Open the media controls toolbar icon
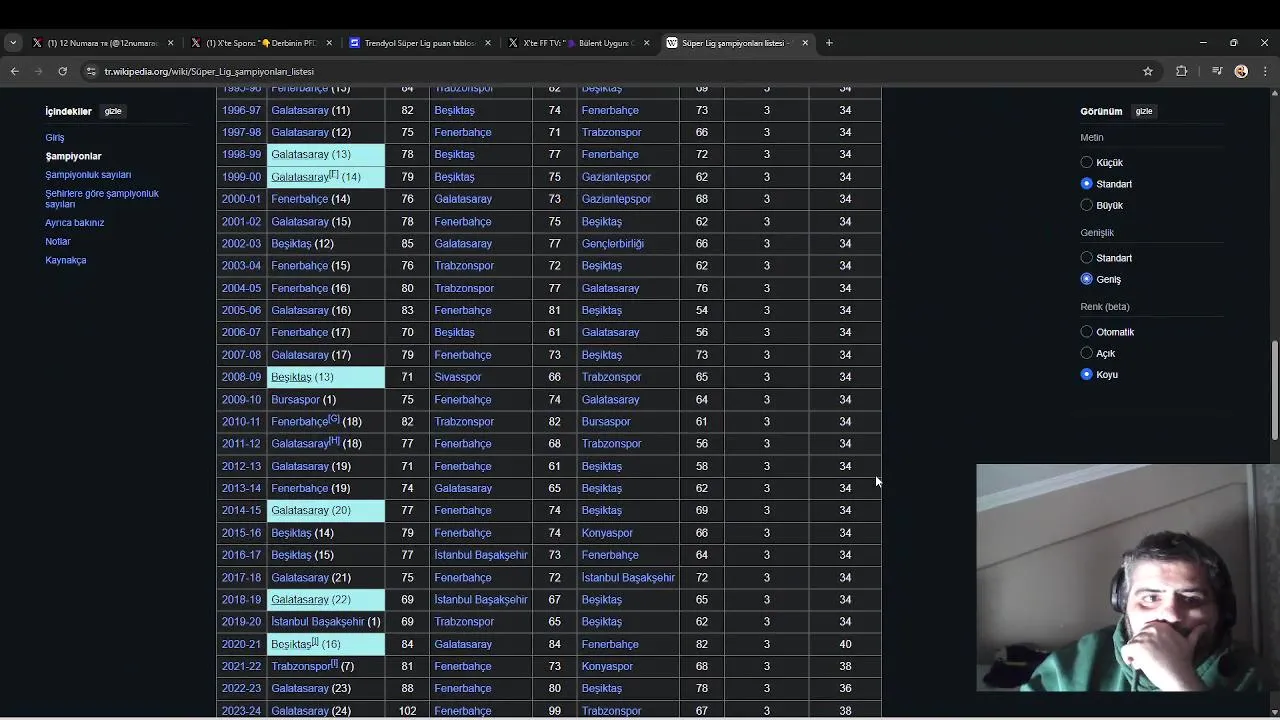This screenshot has height=720, width=1280. 1217,71
